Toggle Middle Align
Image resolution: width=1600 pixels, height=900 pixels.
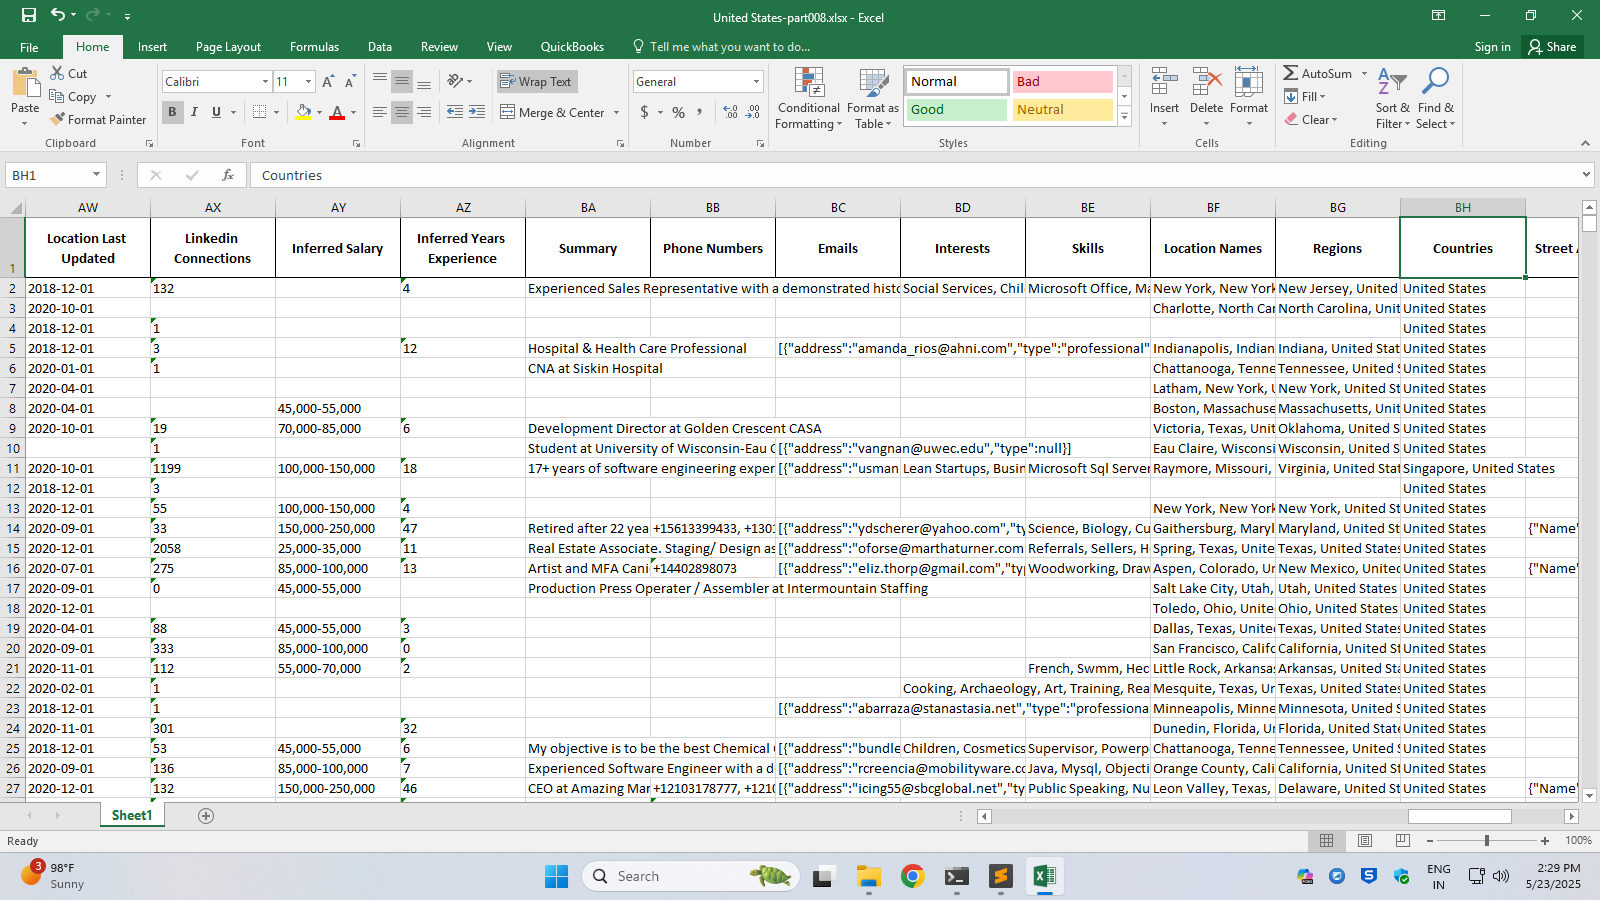click(x=402, y=81)
